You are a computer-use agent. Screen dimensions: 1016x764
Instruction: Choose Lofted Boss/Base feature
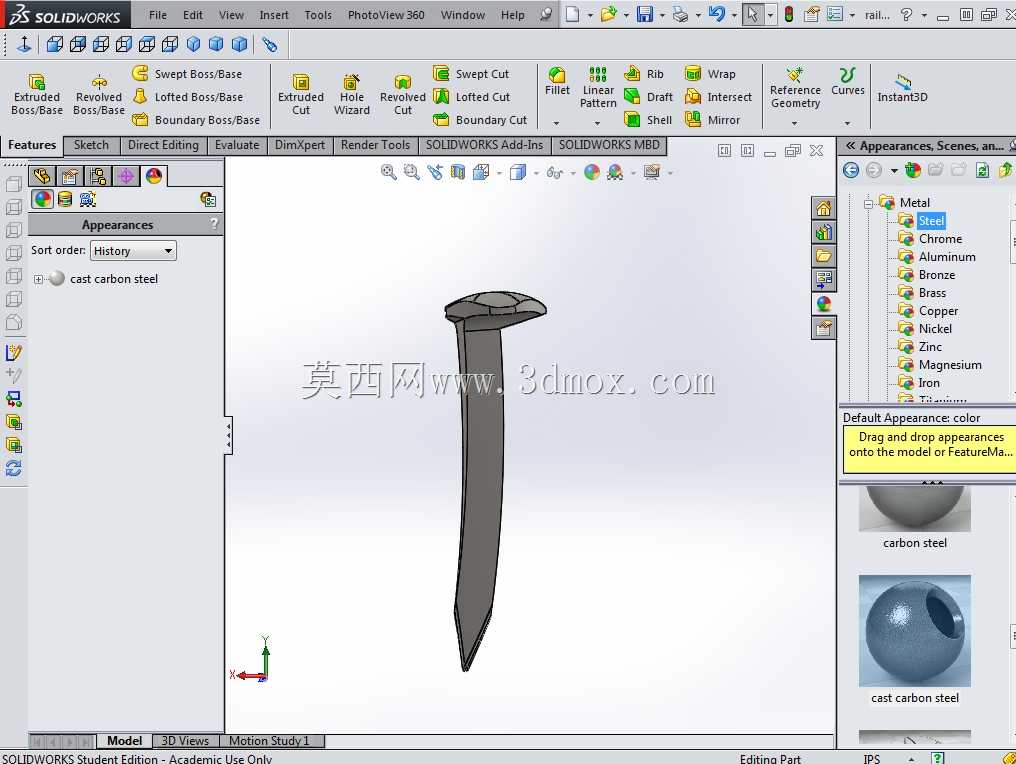[x=187, y=97]
